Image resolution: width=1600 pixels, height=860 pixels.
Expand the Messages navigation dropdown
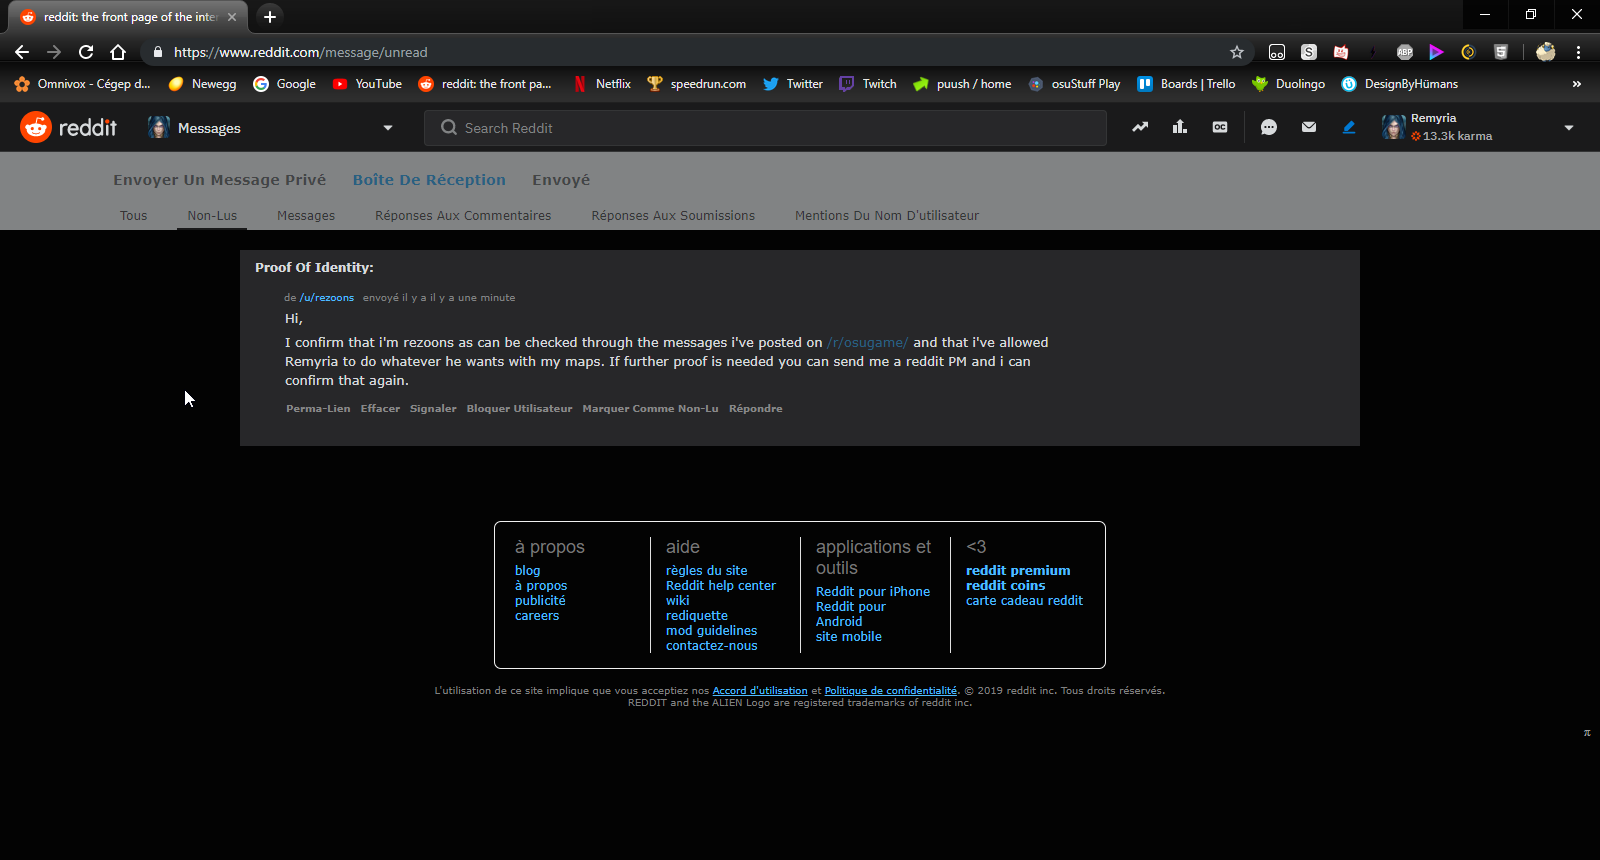tap(388, 128)
